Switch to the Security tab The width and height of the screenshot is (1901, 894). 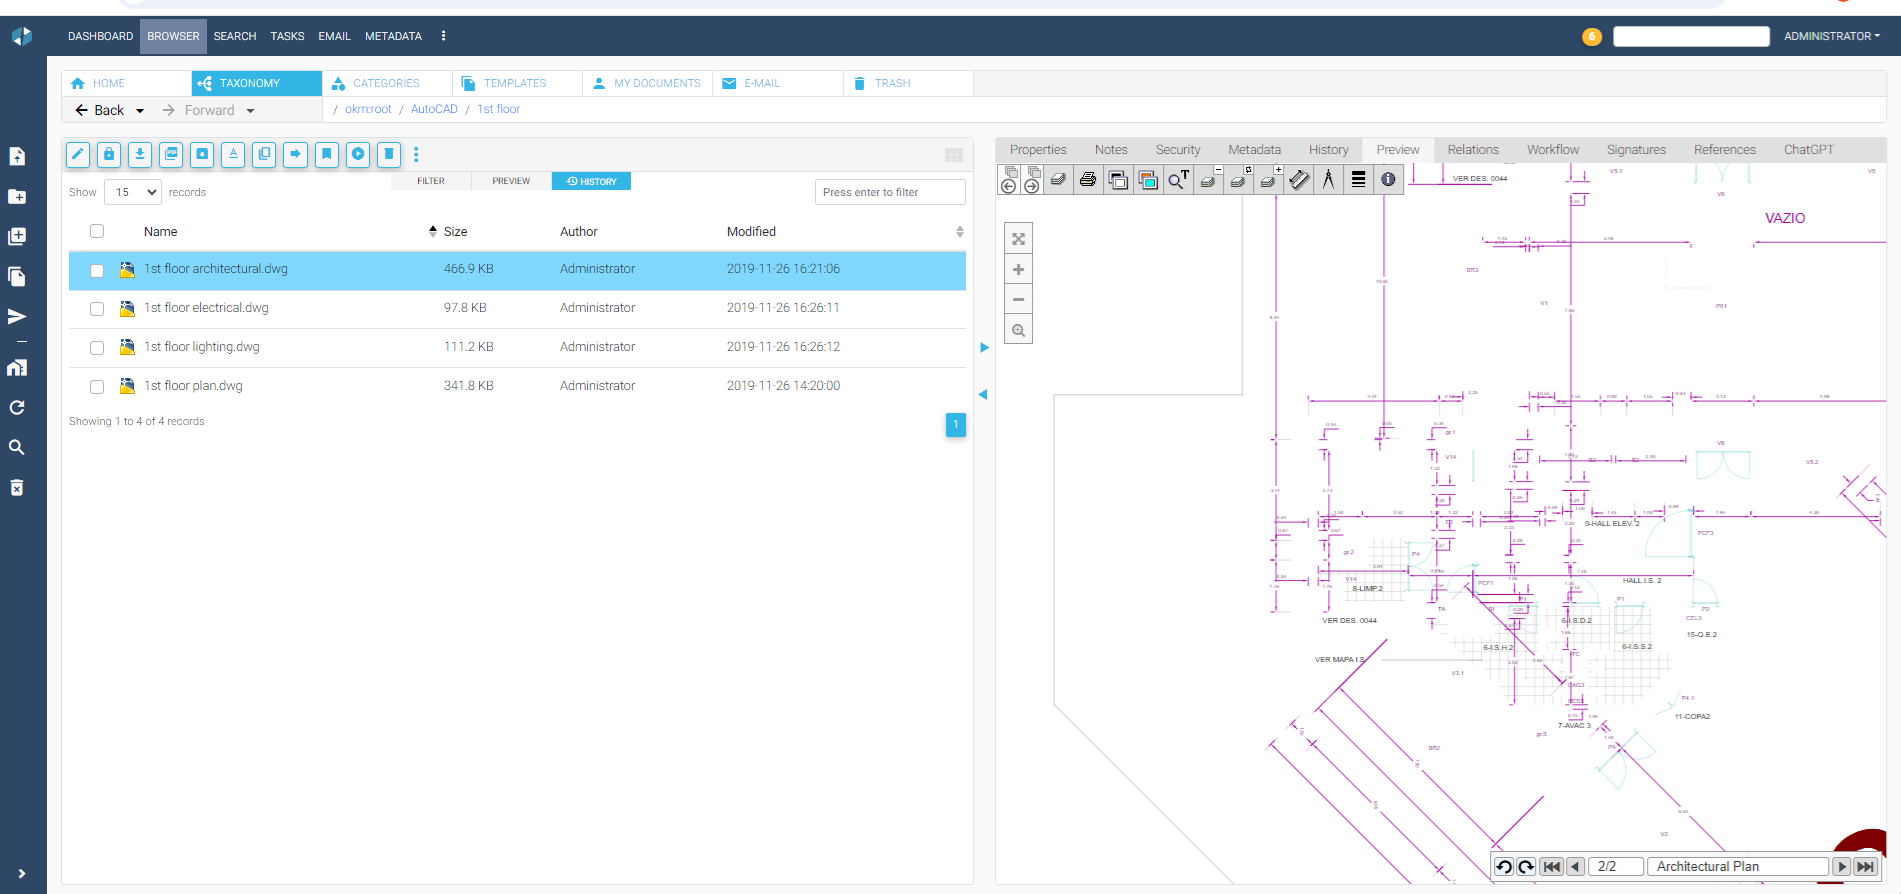click(x=1178, y=150)
